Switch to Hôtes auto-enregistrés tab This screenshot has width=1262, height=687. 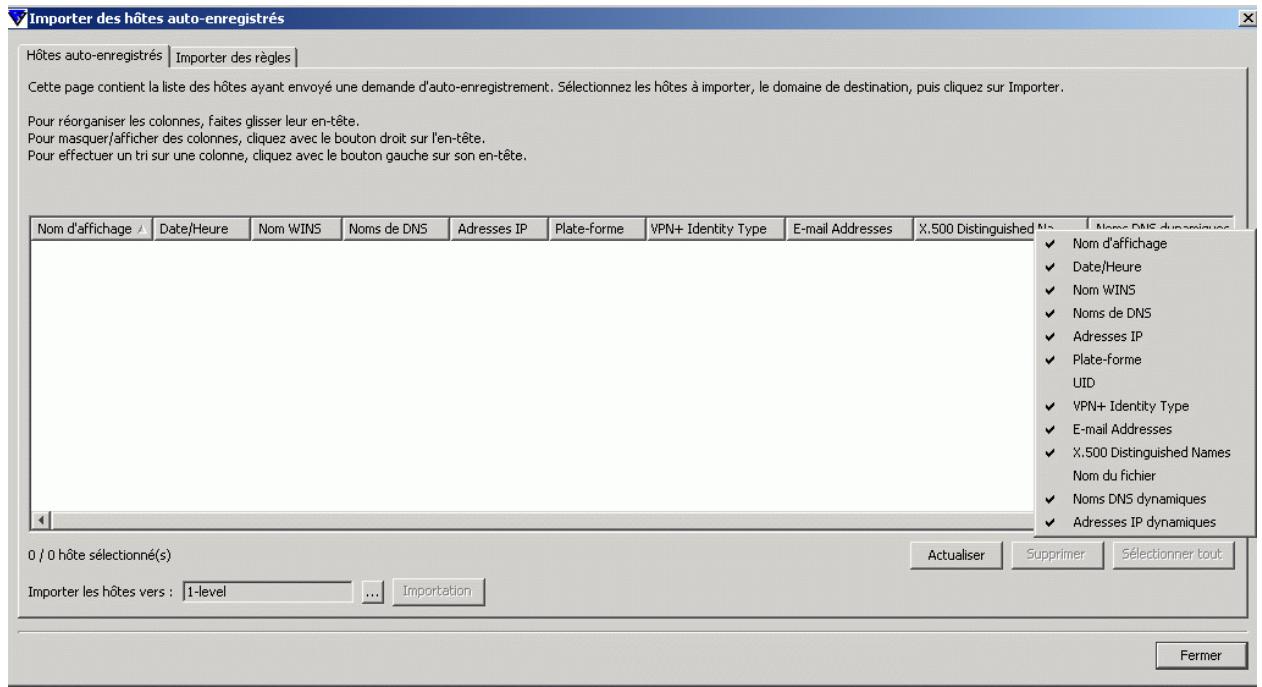coord(94,54)
